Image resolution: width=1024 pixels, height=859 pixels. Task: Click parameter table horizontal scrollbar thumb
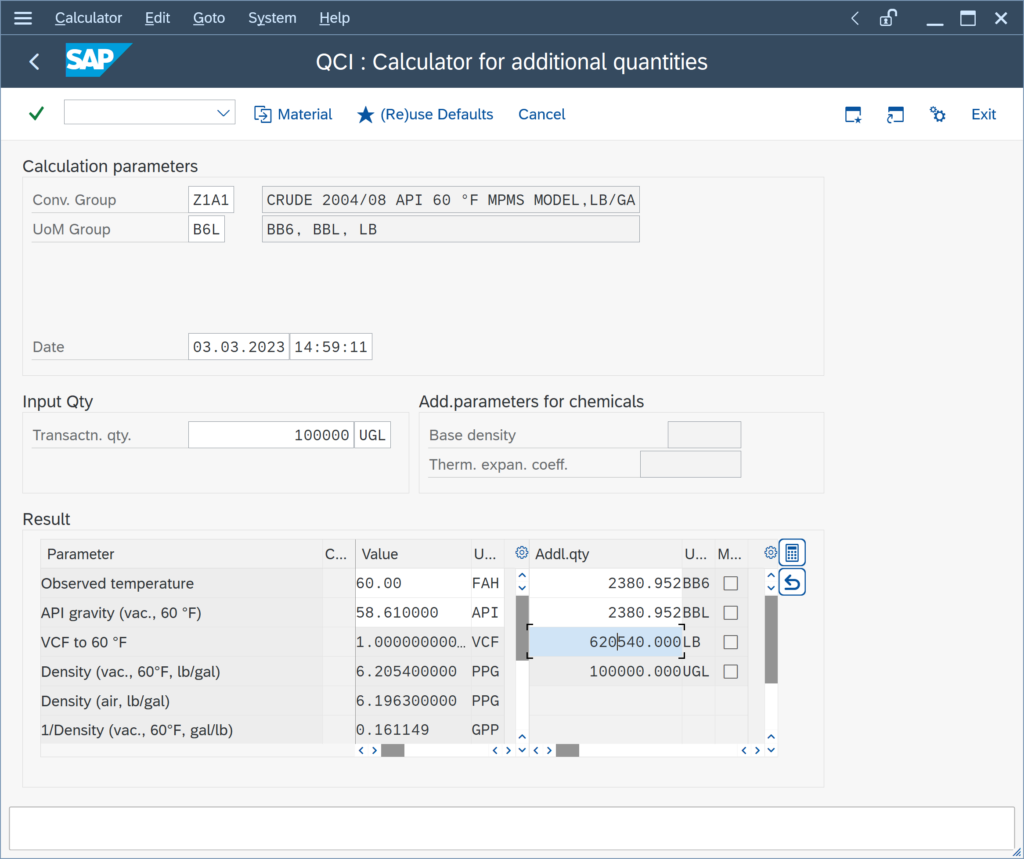[392, 751]
